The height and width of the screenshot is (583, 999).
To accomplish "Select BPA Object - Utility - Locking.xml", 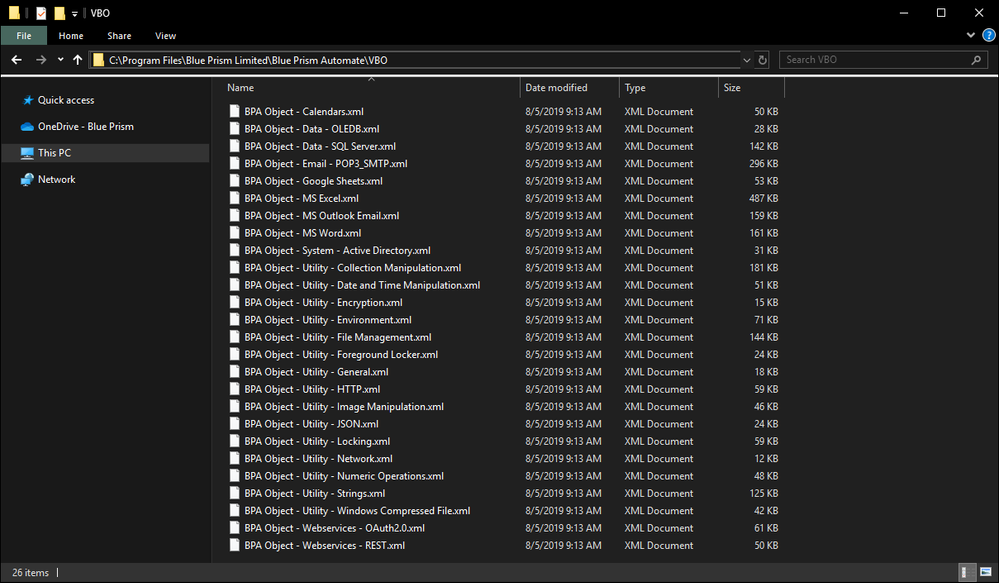I will tap(317, 442).
